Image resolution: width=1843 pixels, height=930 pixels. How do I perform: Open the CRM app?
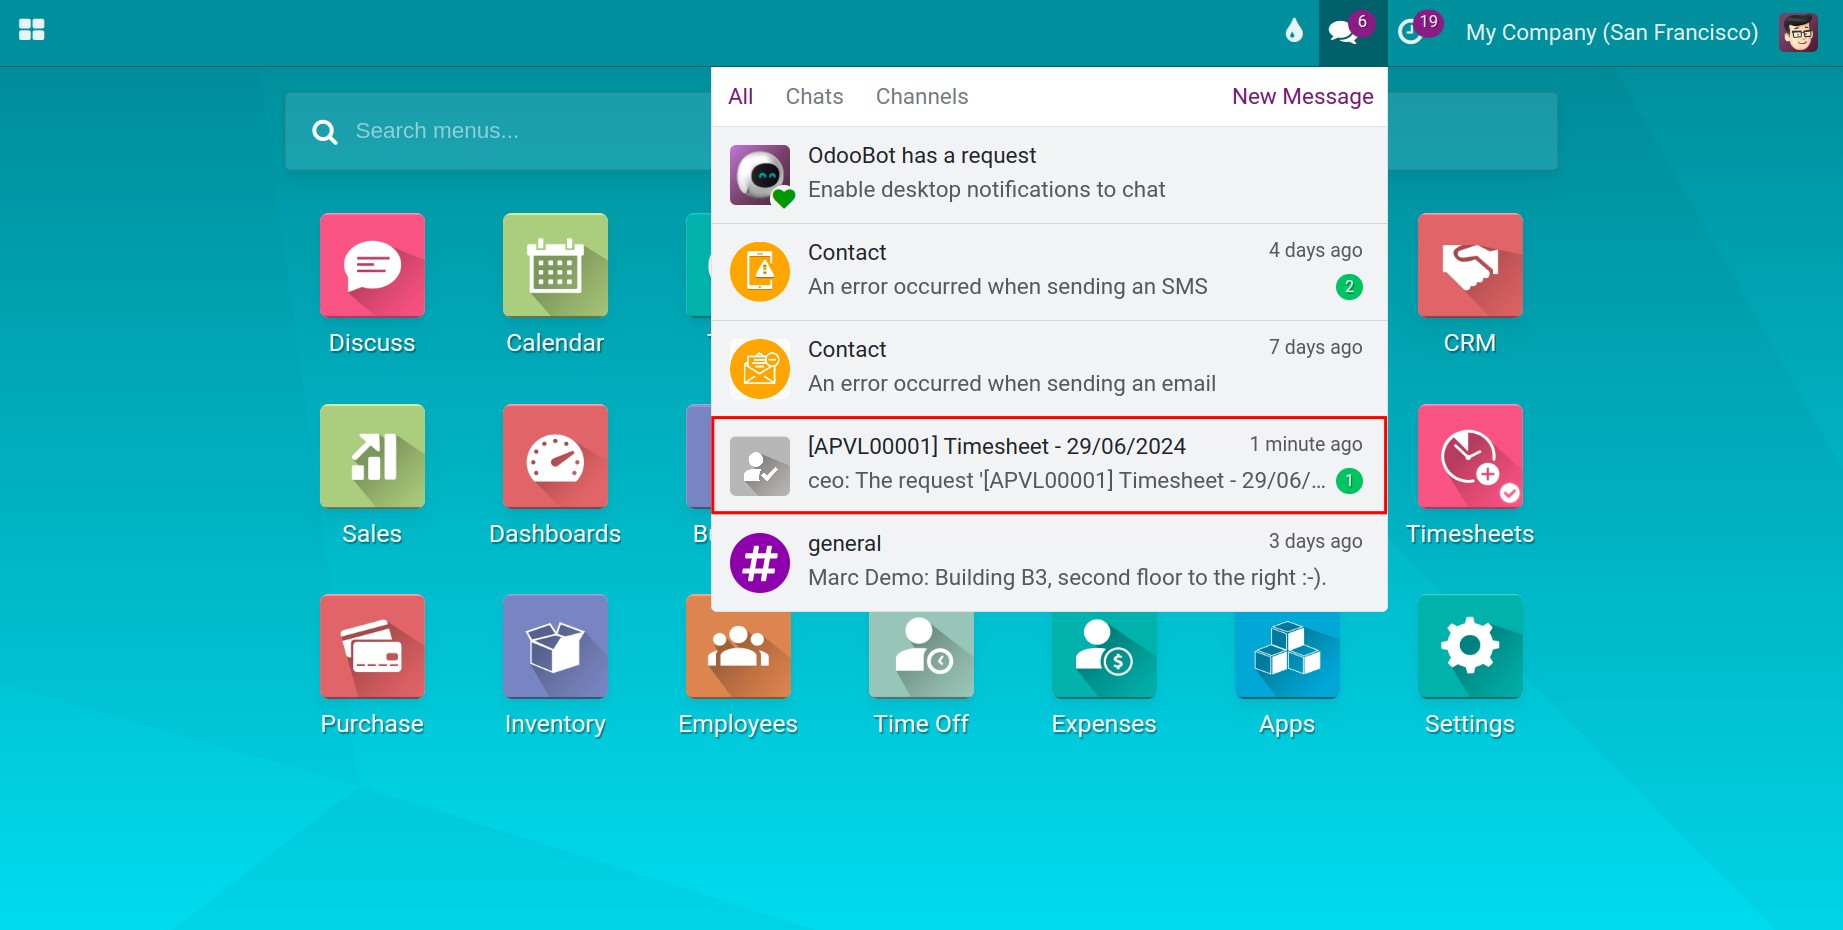point(1470,265)
